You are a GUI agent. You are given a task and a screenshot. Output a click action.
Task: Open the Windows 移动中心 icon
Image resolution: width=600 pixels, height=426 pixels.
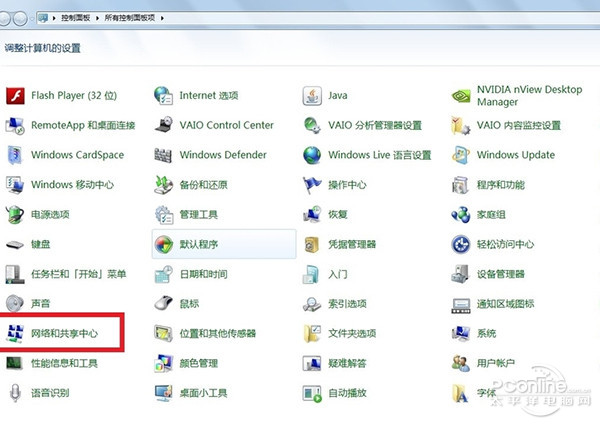pyautogui.click(x=15, y=185)
